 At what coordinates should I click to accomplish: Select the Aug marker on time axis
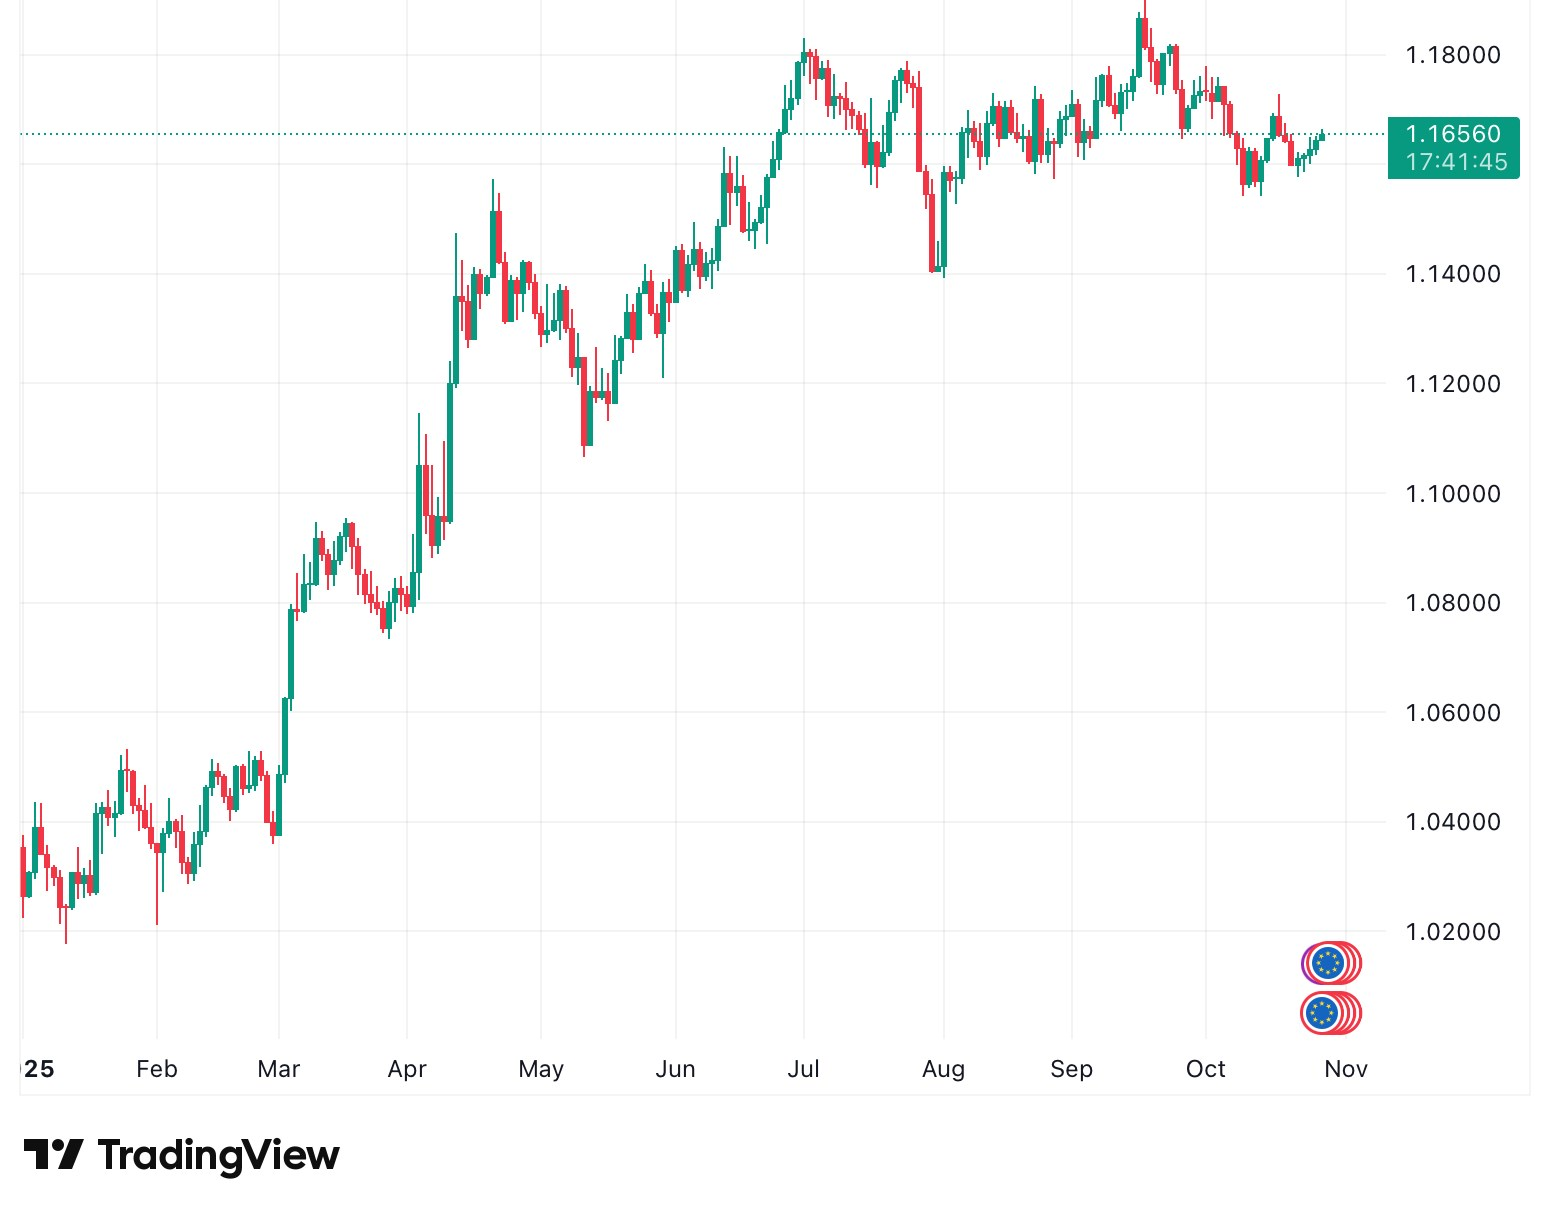943,1069
